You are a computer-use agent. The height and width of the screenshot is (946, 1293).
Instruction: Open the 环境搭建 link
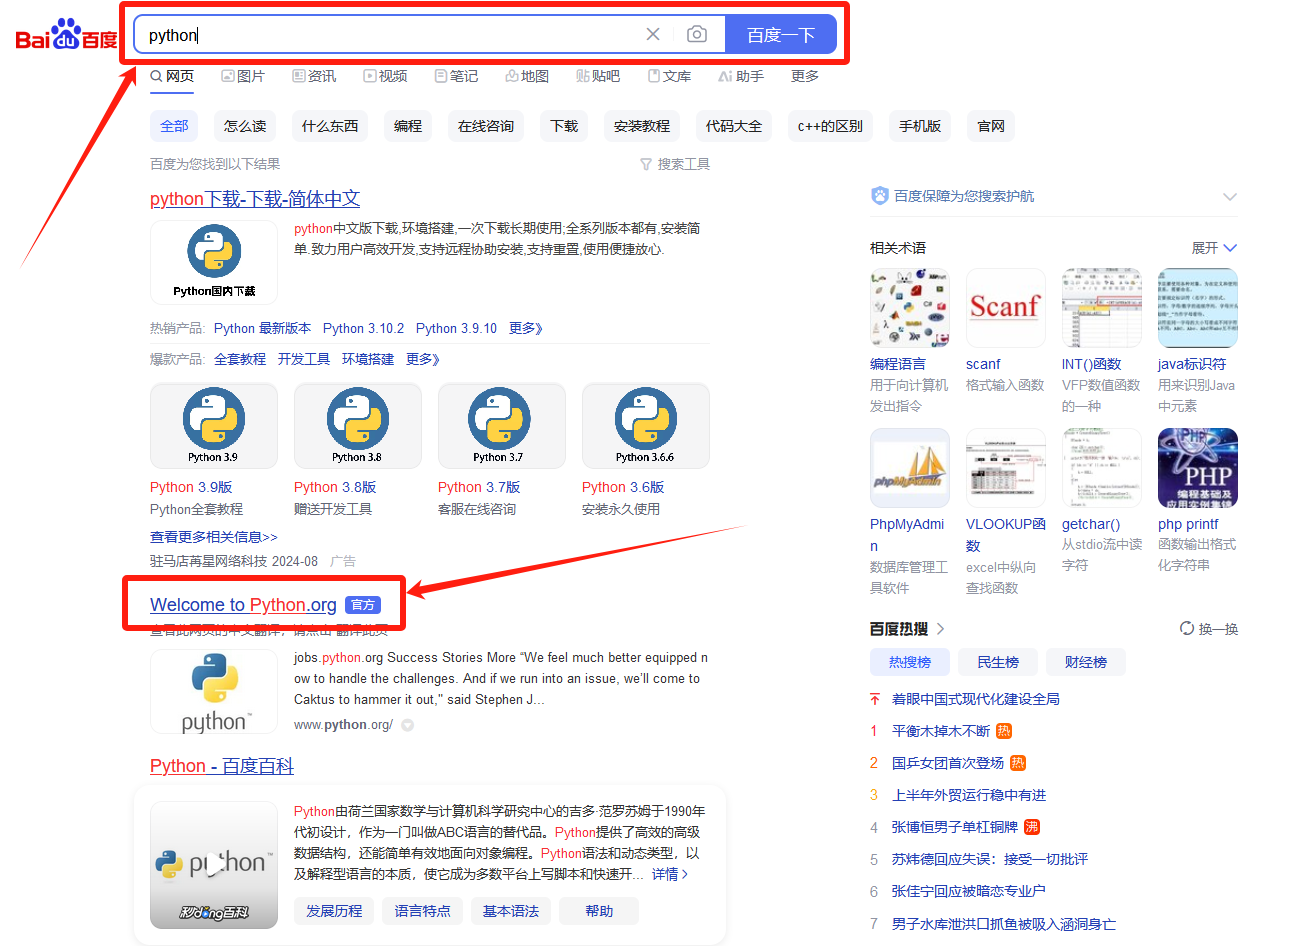tap(368, 359)
